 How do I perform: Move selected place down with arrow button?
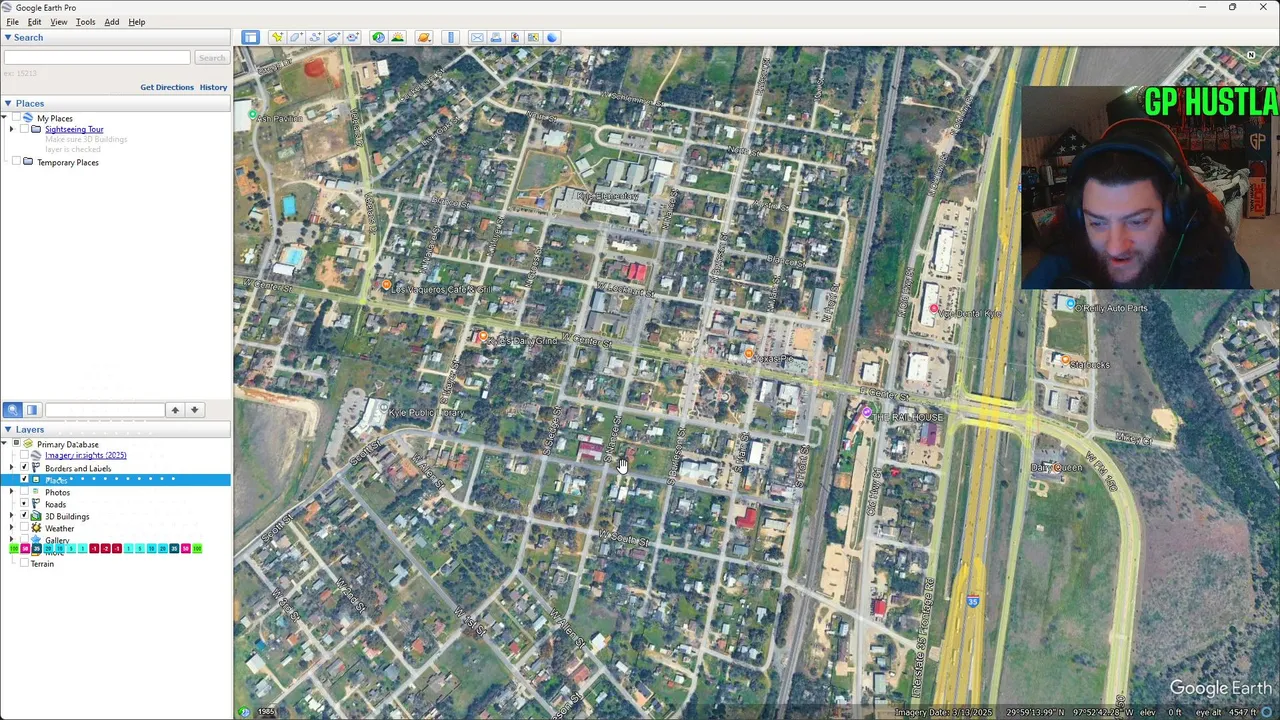pyautogui.click(x=194, y=410)
